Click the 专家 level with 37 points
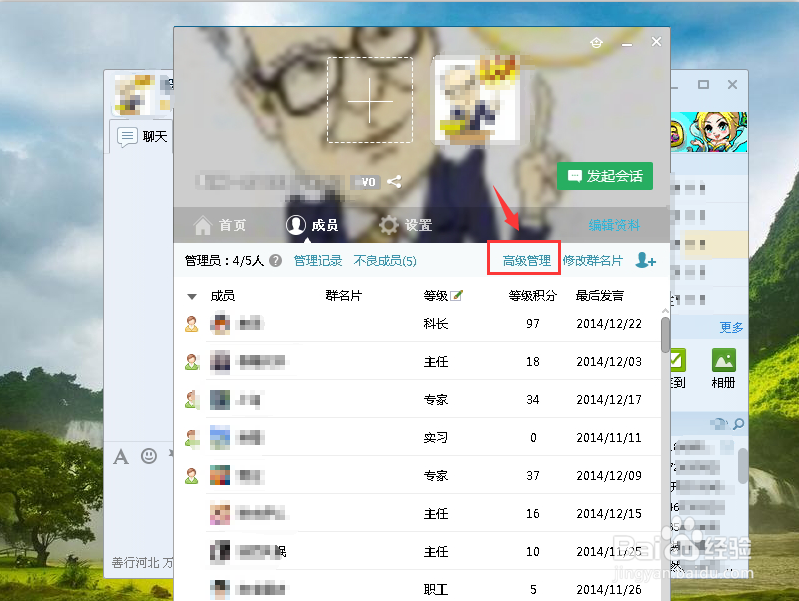This screenshot has width=799, height=601. click(x=436, y=476)
